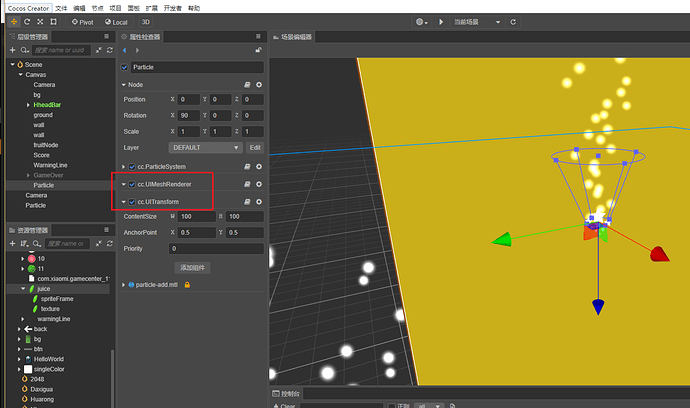The height and width of the screenshot is (408, 690).
Task: Go forward in inspector history
Action: pos(137,50)
